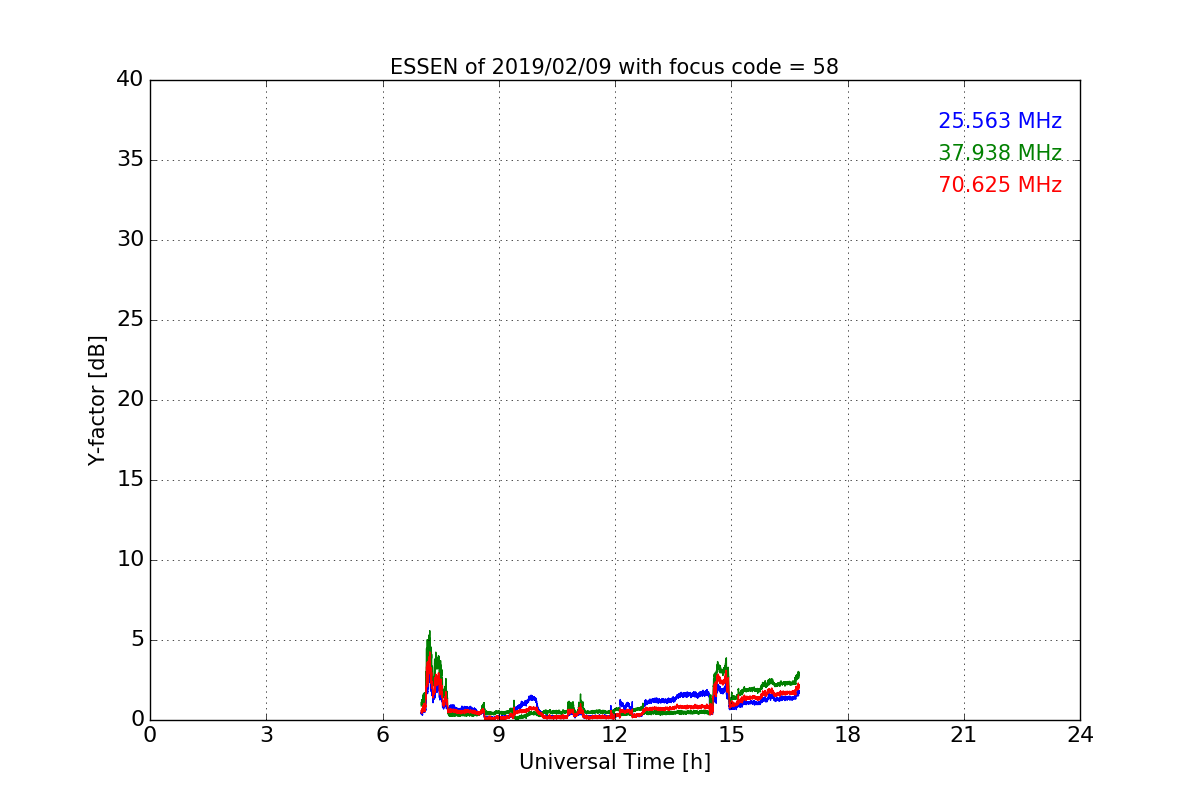Click the Y-factor [dB] axis label
This screenshot has height=800, width=1200.
click(x=97, y=400)
